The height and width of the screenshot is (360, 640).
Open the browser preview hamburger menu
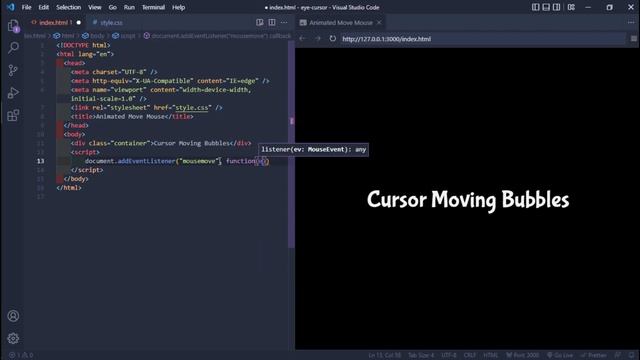pyautogui.click(x=633, y=39)
